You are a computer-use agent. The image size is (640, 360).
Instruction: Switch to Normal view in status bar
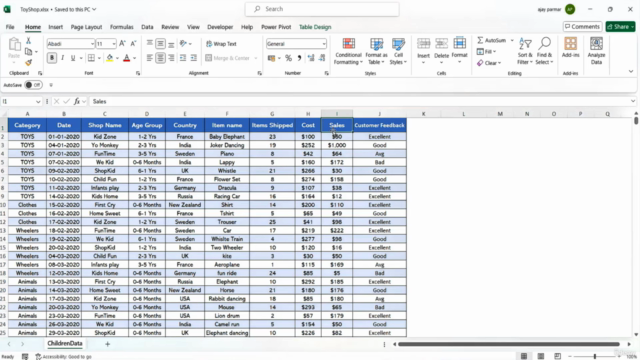(524, 356)
